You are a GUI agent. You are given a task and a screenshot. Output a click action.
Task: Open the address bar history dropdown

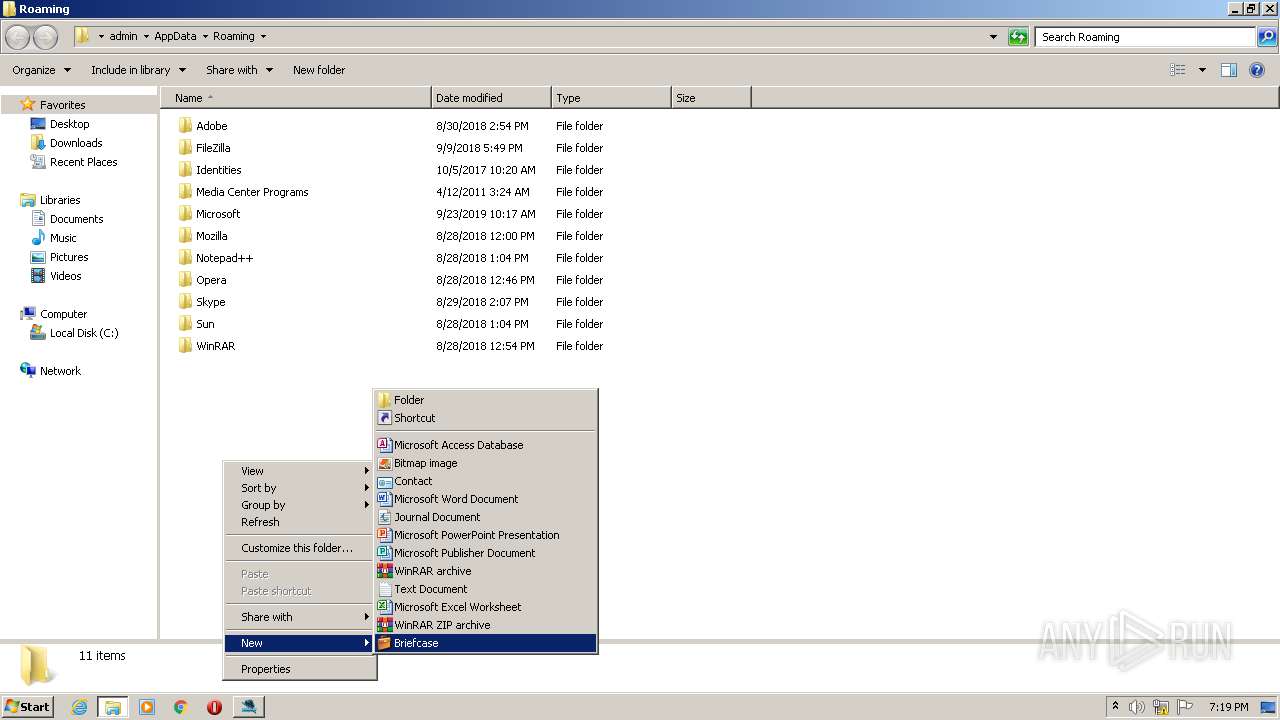point(993,37)
